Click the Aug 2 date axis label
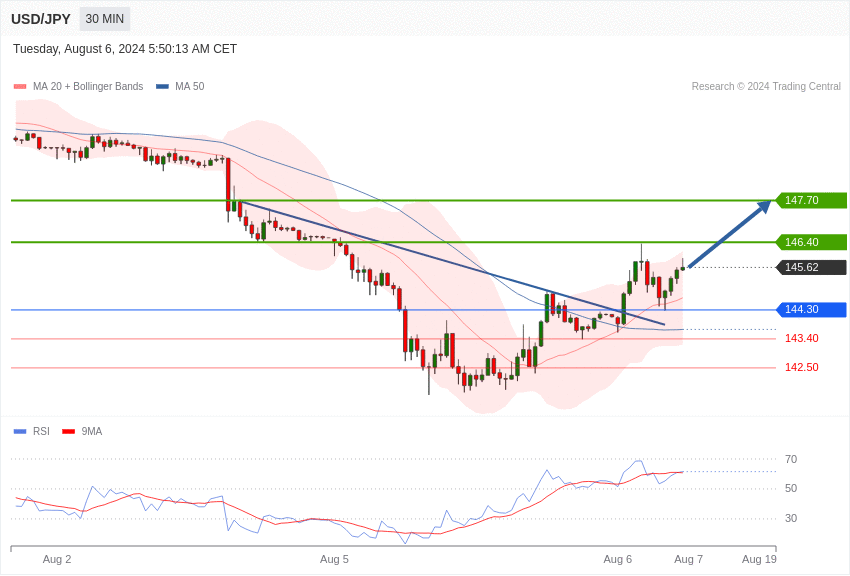The height and width of the screenshot is (576, 850). coord(57,559)
